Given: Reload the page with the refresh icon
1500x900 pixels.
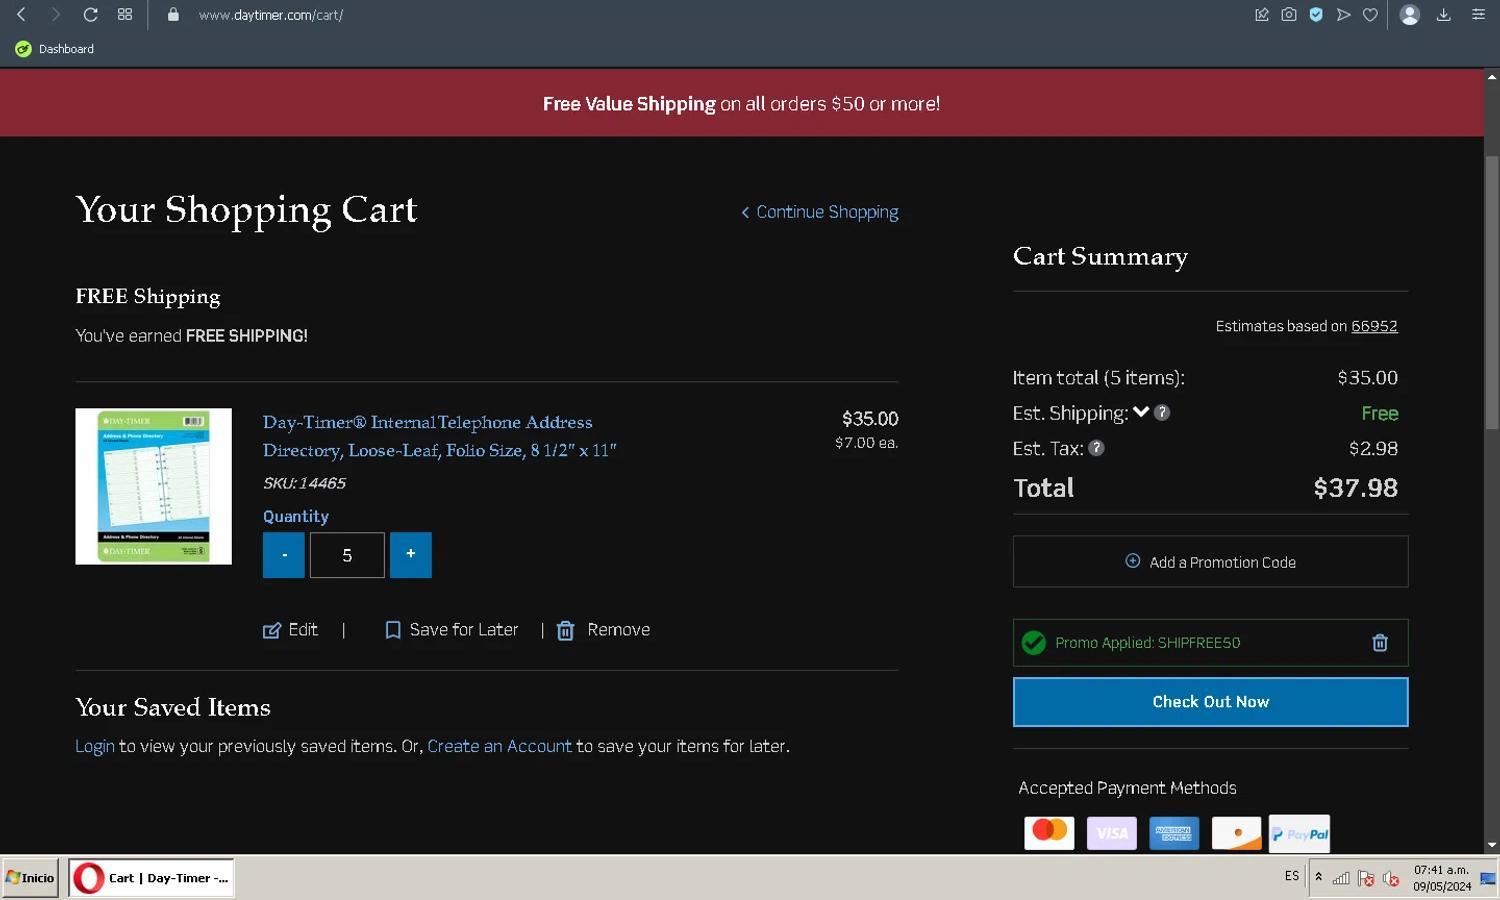Looking at the screenshot, I should click(x=90, y=15).
